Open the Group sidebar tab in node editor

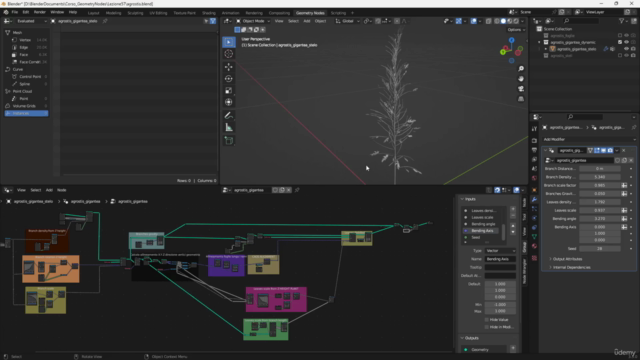point(524,247)
